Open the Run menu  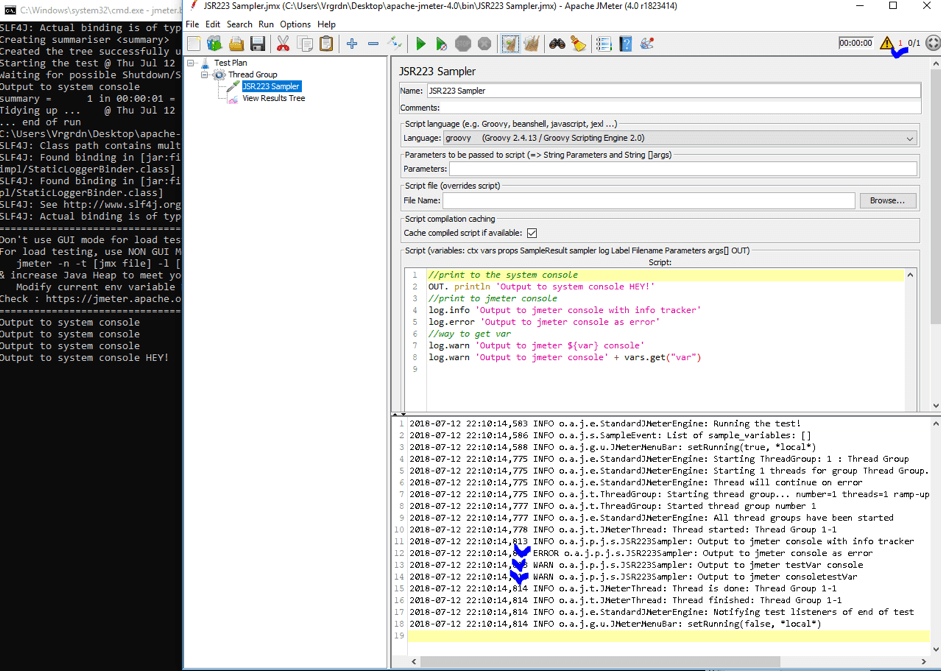pyautogui.click(x=265, y=23)
